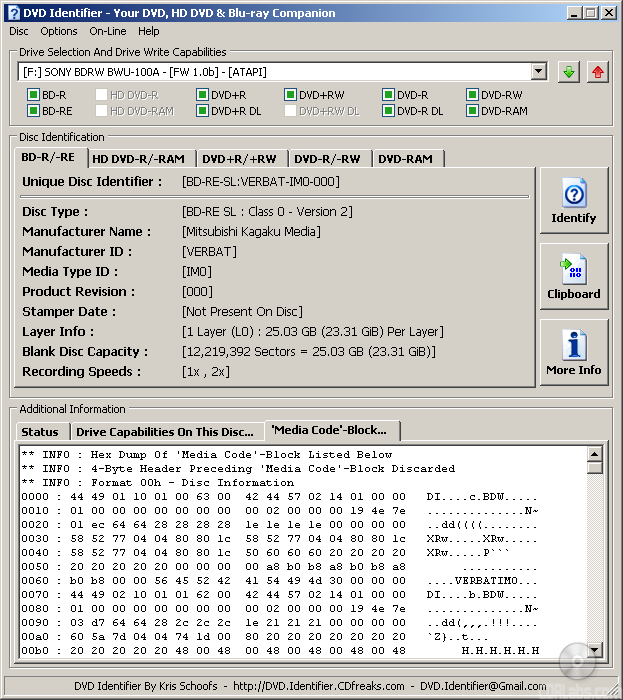Toggle the DVD-RAM capability checkbox
This screenshot has height=700, width=623.
tap(472, 111)
